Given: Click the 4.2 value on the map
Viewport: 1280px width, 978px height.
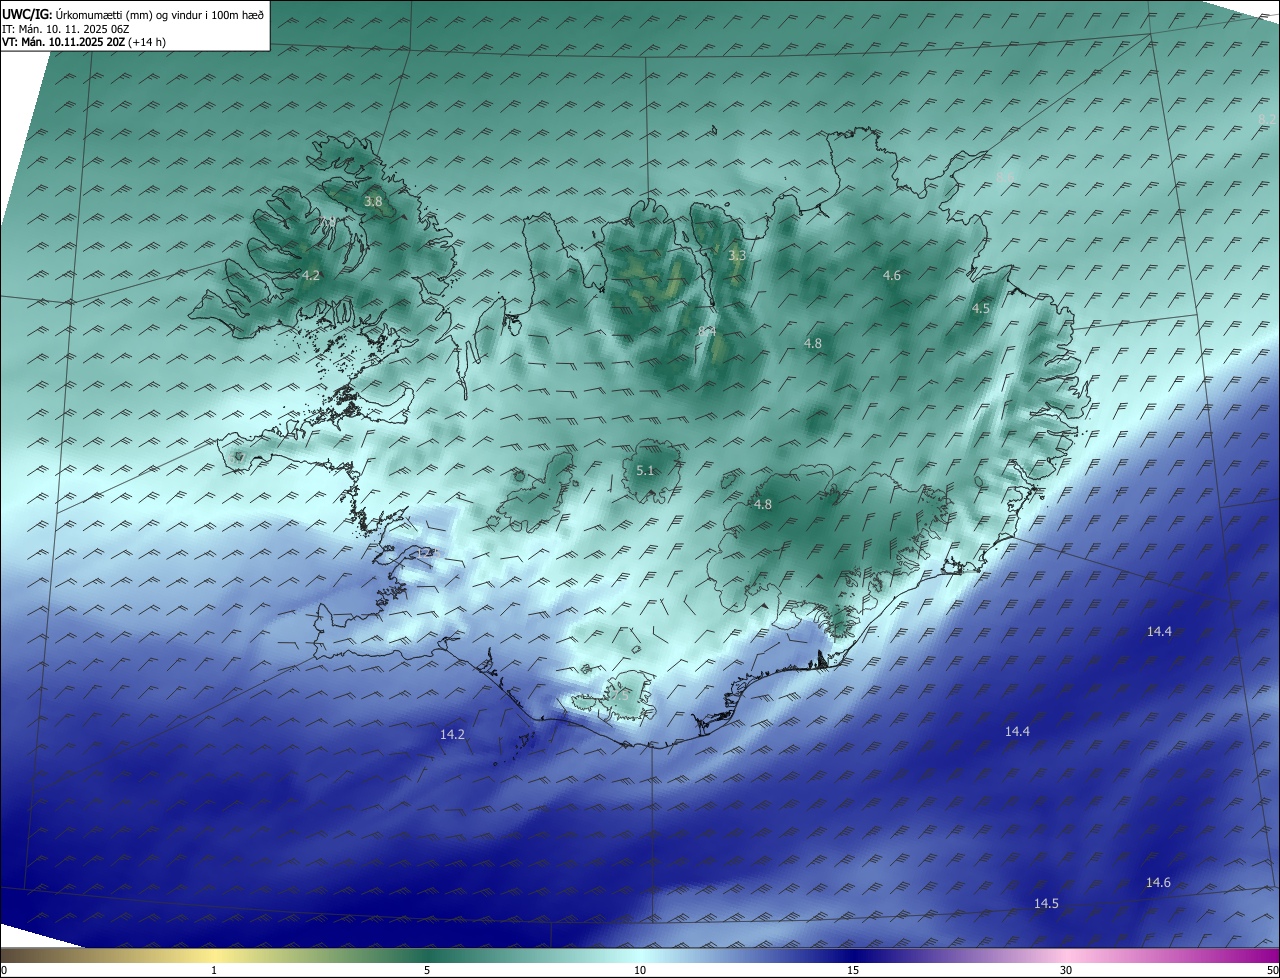Looking at the screenshot, I should [x=311, y=275].
